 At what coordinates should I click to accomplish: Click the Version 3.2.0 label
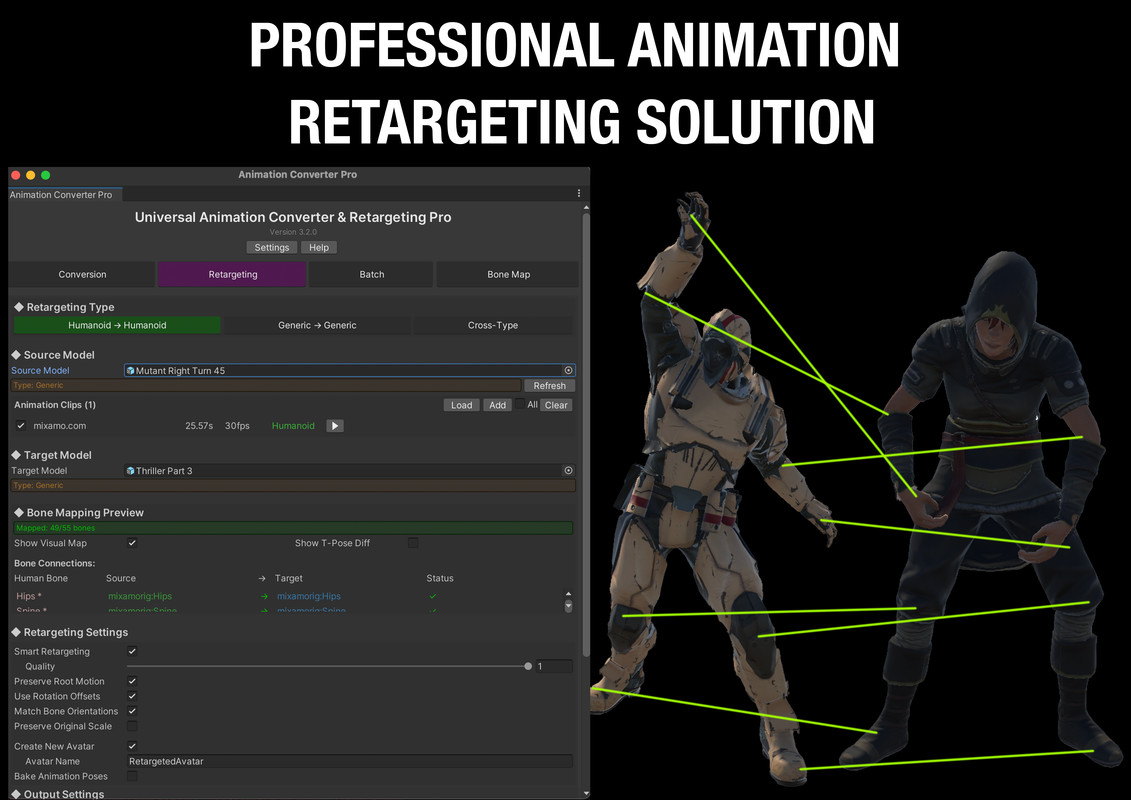[x=293, y=232]
